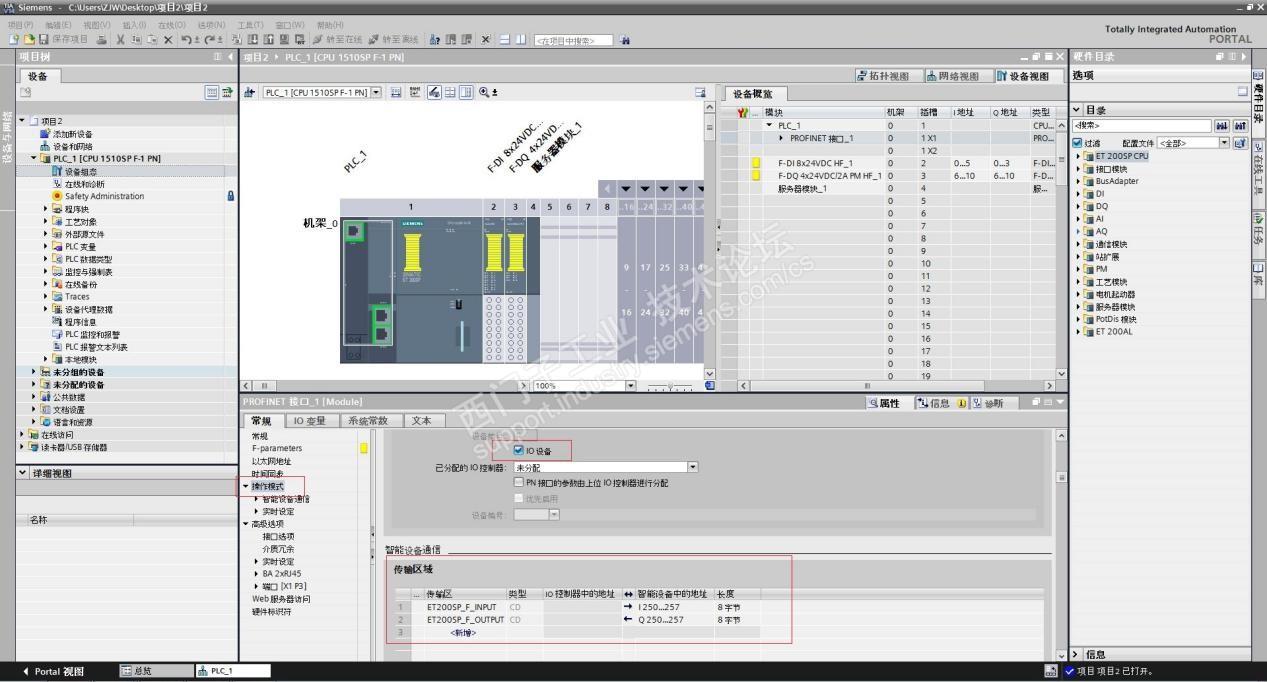Click the zoom magnifier icon in device view toolbar
The image size is (1267, 682).
[485, 92]
